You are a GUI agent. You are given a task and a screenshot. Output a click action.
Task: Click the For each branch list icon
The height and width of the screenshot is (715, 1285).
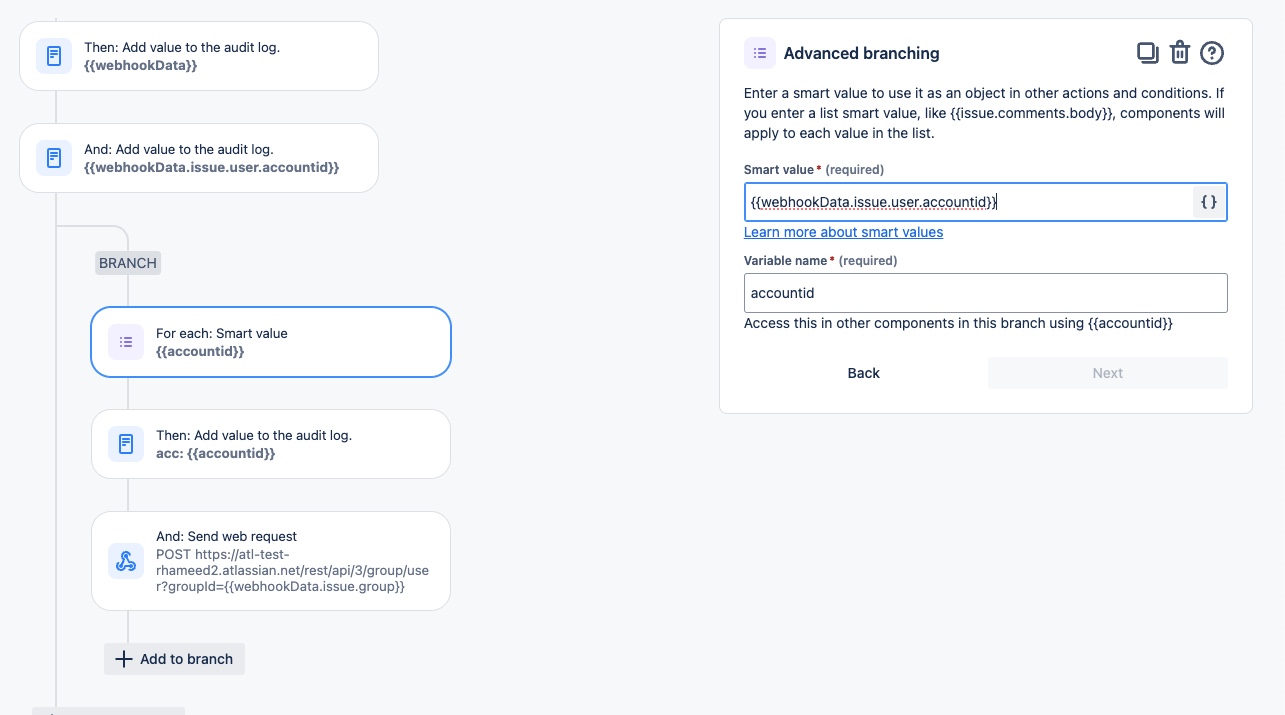[x=126, y=342]
